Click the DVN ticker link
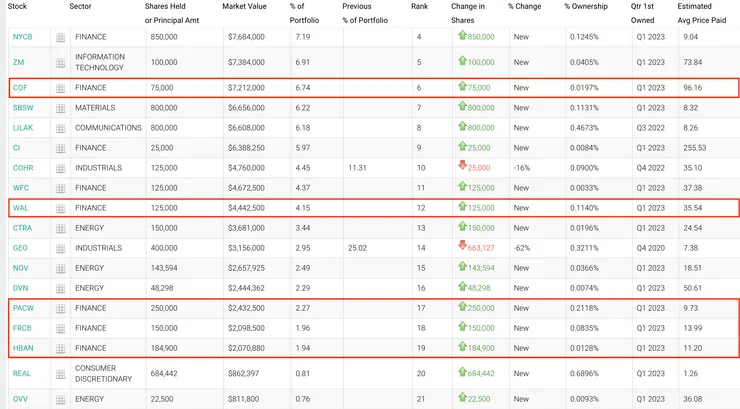The height and width of the screenshot is (409, 740). coord(20,288)
